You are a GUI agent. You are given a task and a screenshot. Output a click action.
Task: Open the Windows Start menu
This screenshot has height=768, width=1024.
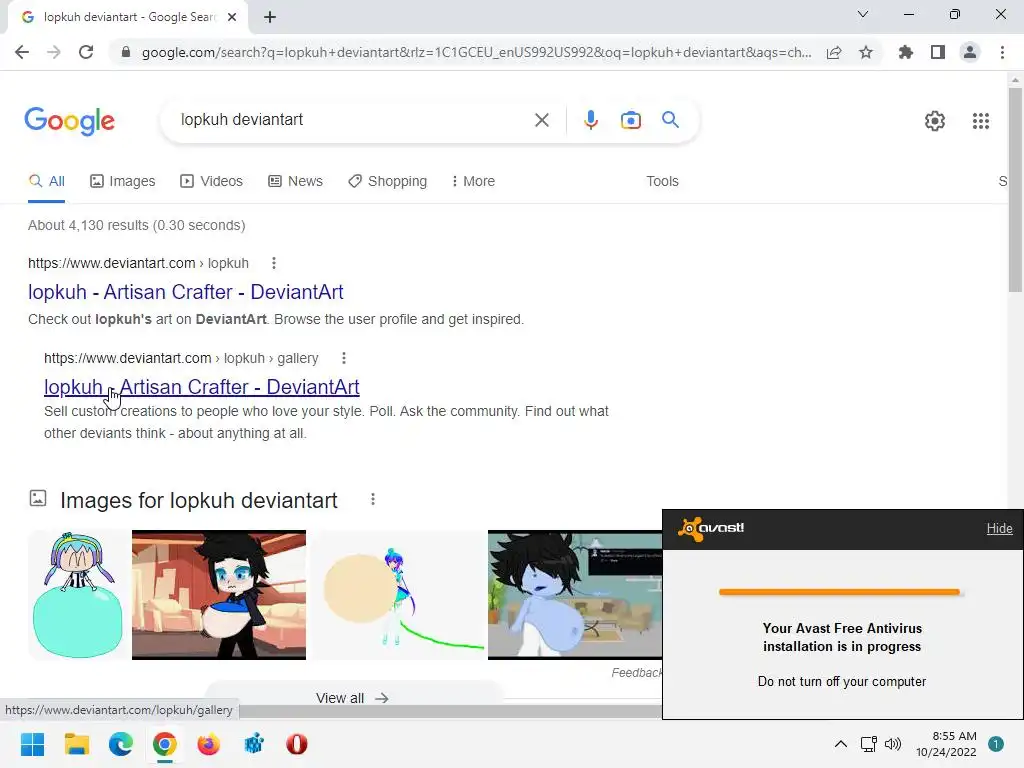point(32,744)
